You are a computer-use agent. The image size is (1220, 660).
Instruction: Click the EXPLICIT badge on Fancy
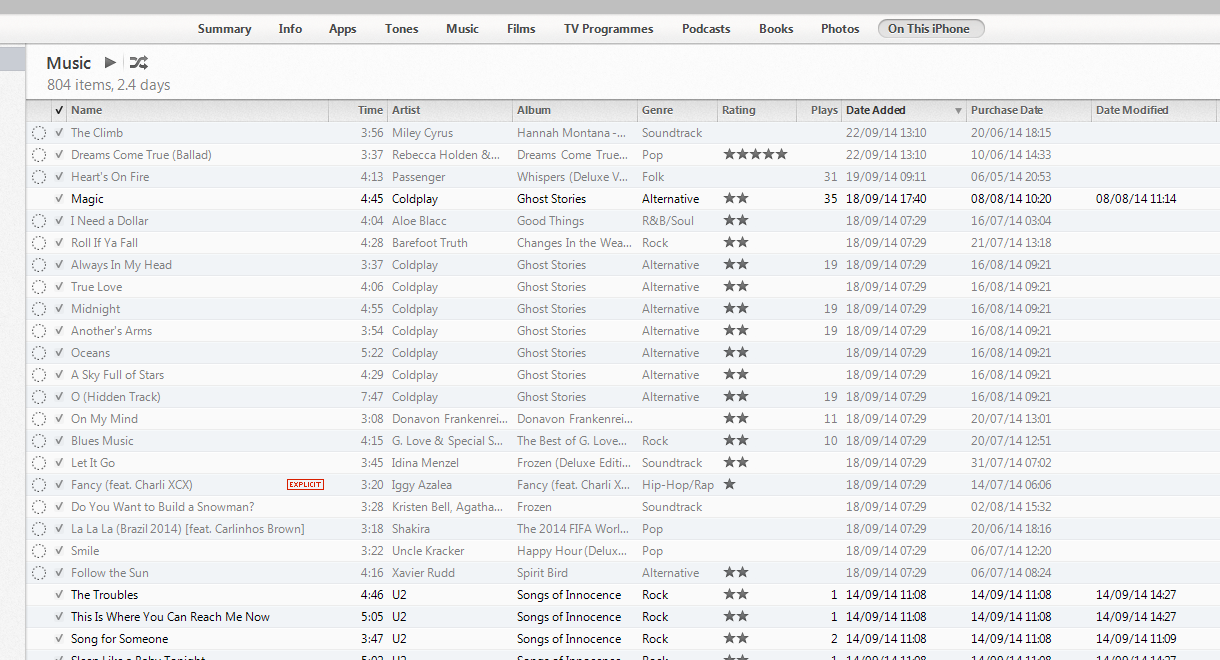tap(306, 485)
